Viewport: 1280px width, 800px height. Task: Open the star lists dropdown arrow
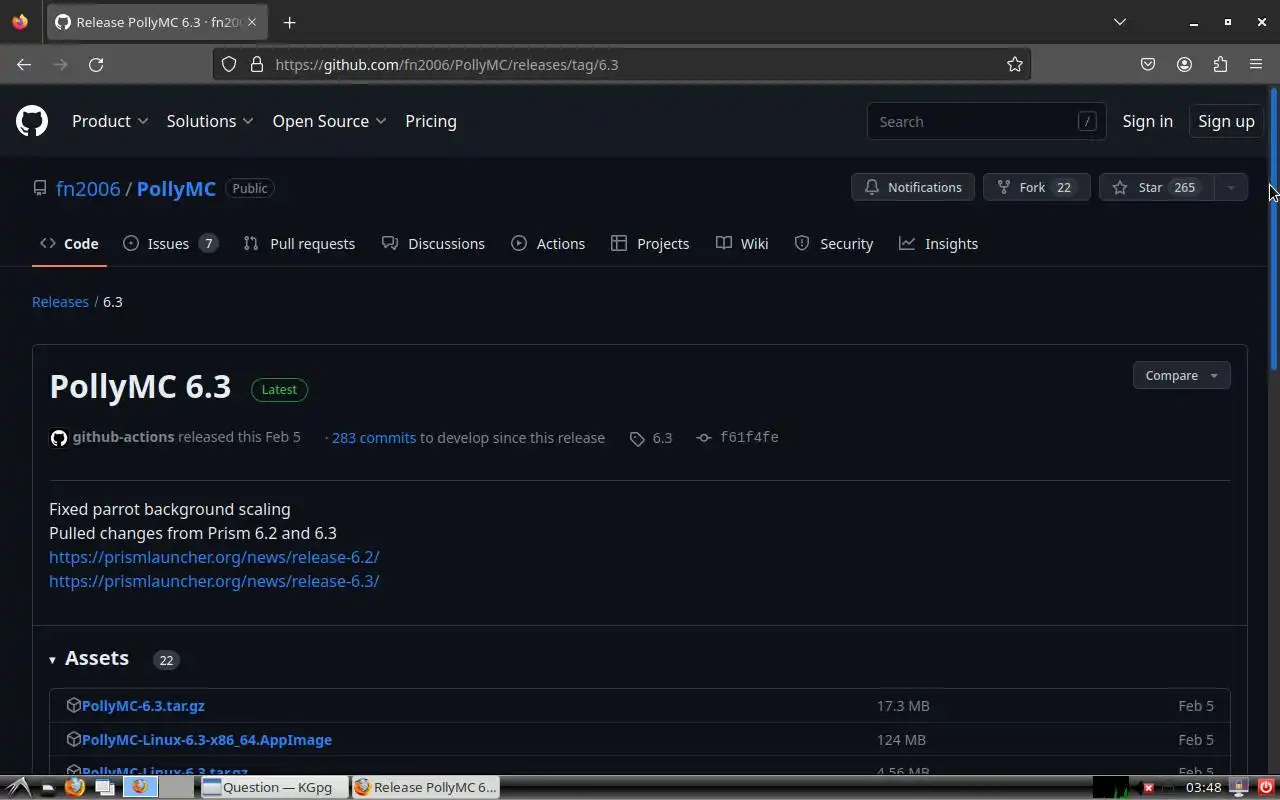coord(1231,187)
